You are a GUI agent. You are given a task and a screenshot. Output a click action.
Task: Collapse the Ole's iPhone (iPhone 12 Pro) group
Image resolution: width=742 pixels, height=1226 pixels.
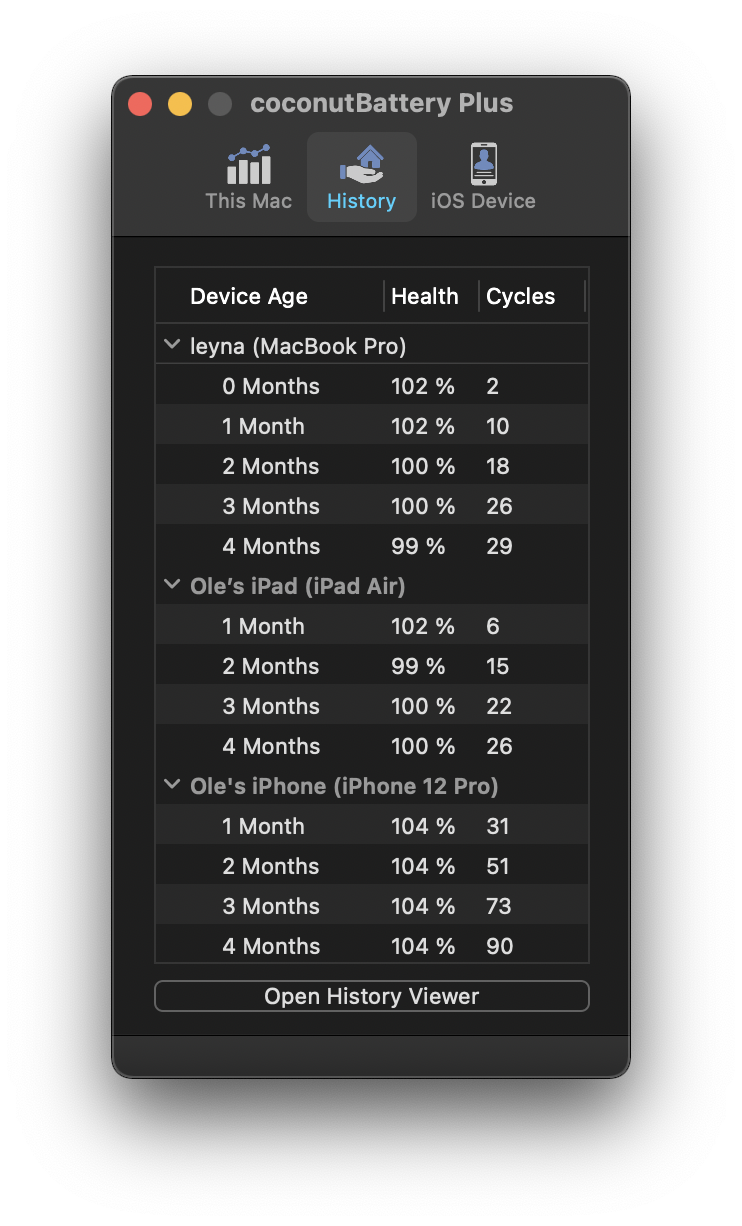(172, 786)
